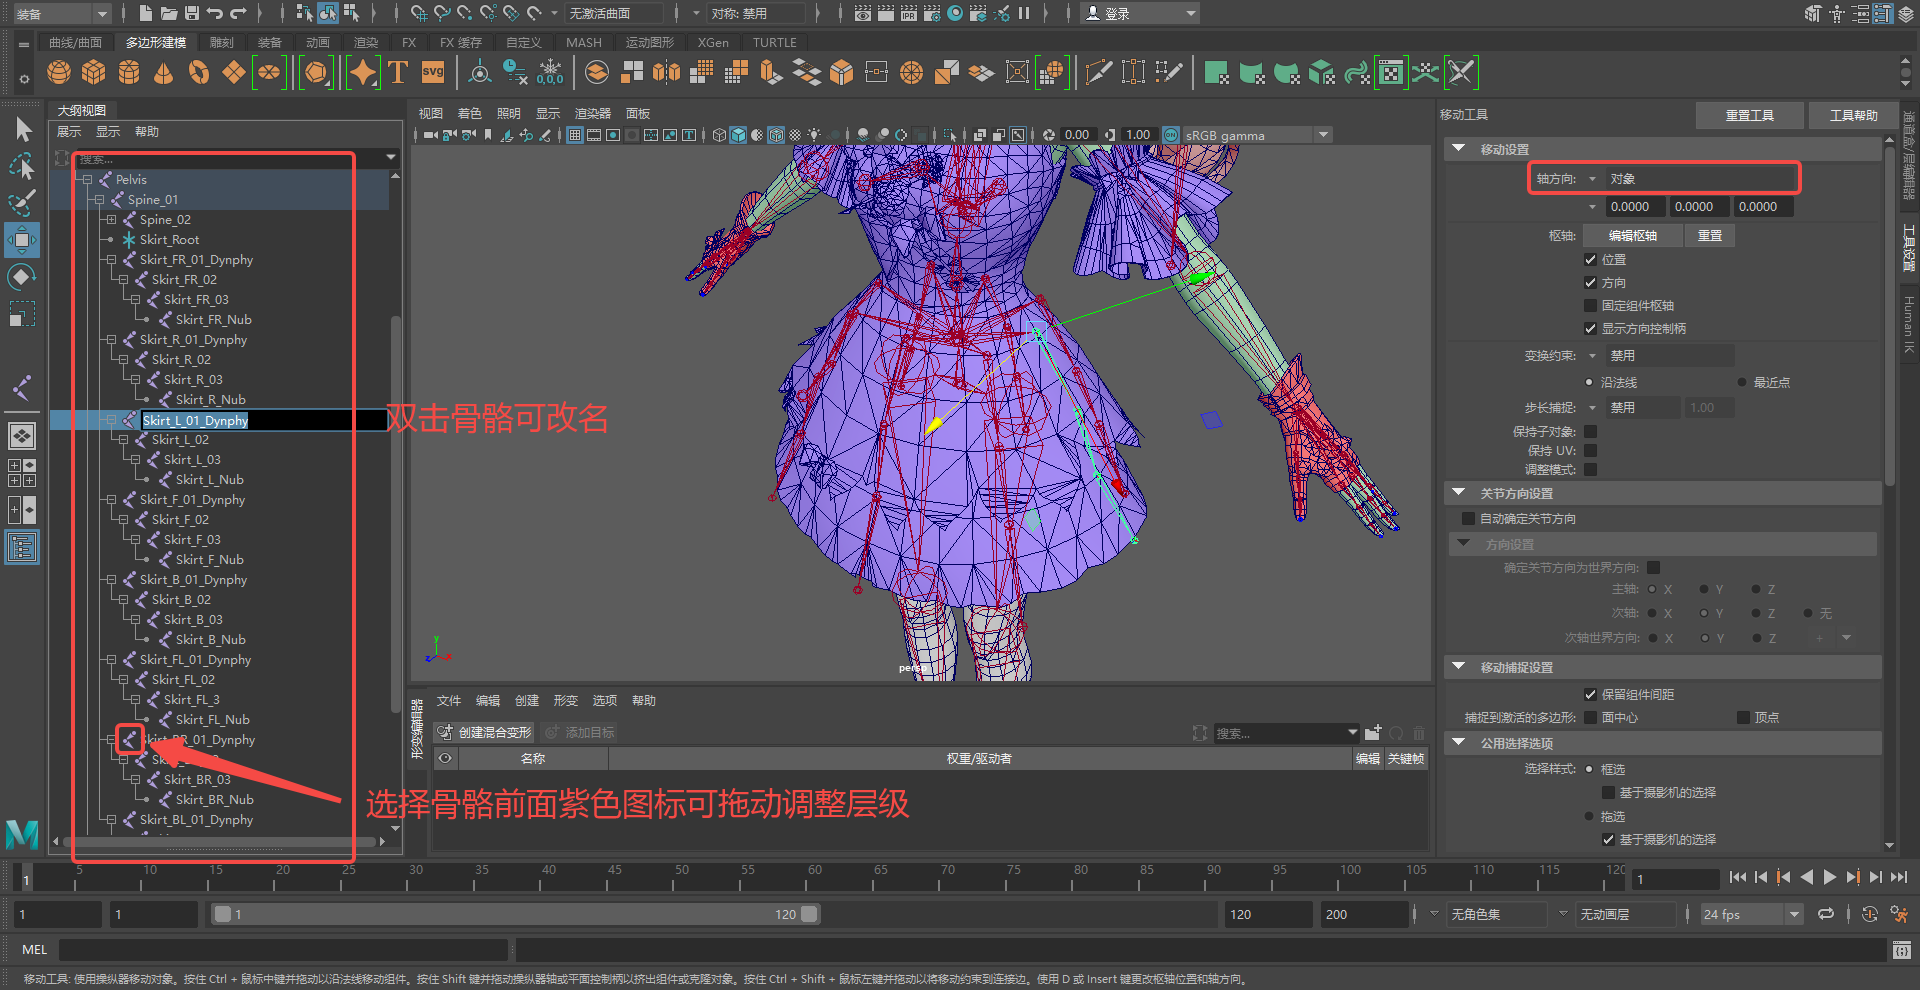Image resolution: width=1920 pixels, height=990 pixels.
Task: Click the 工具帮助 button
Action: [x=1853, y=115]
